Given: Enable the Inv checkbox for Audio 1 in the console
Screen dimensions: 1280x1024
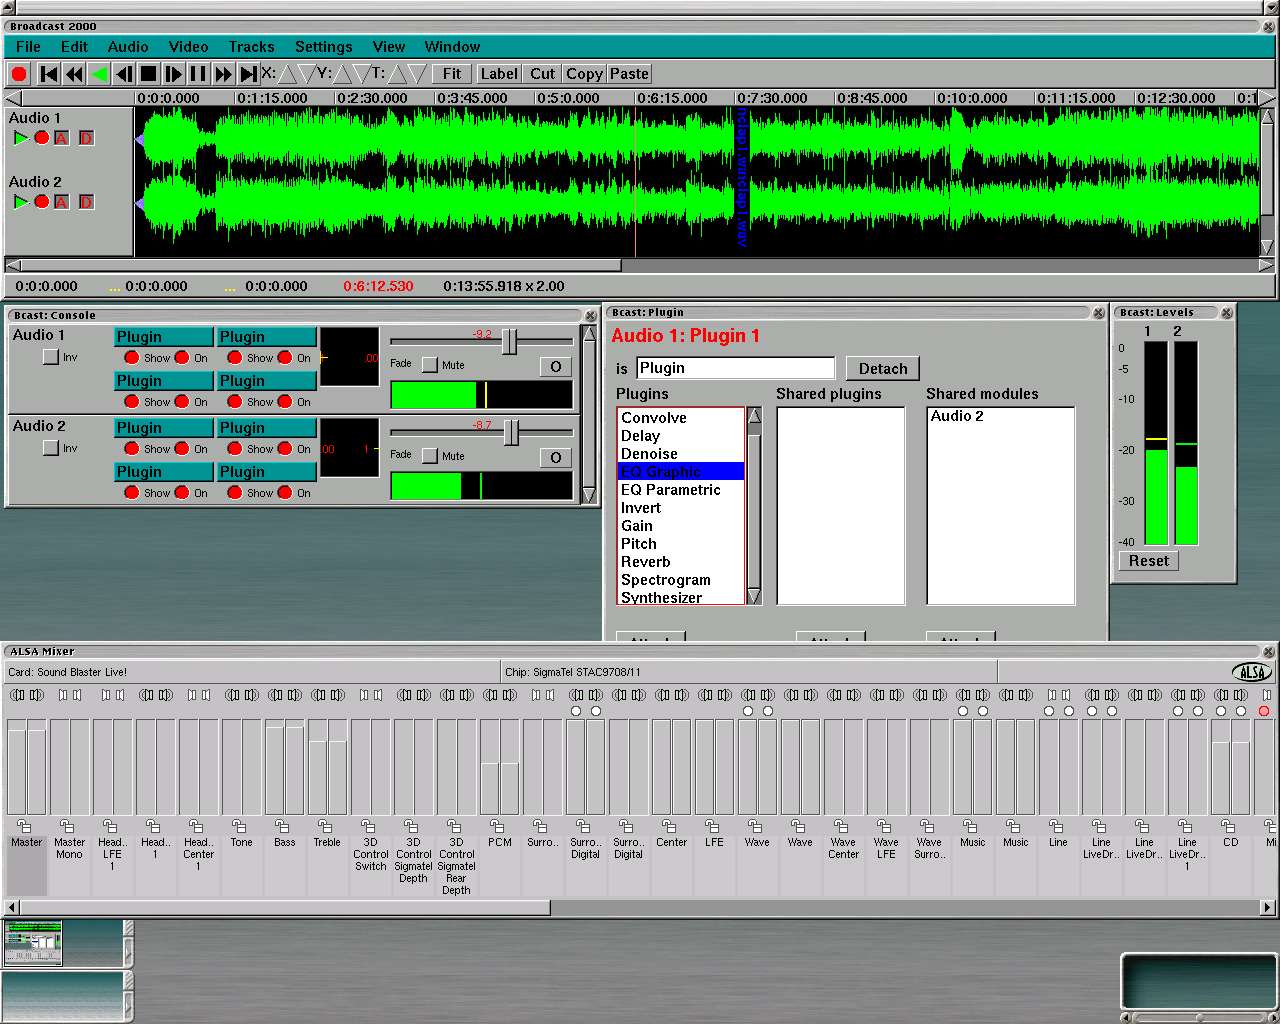Looking at the screenshot, I should (x=51, y=357).
